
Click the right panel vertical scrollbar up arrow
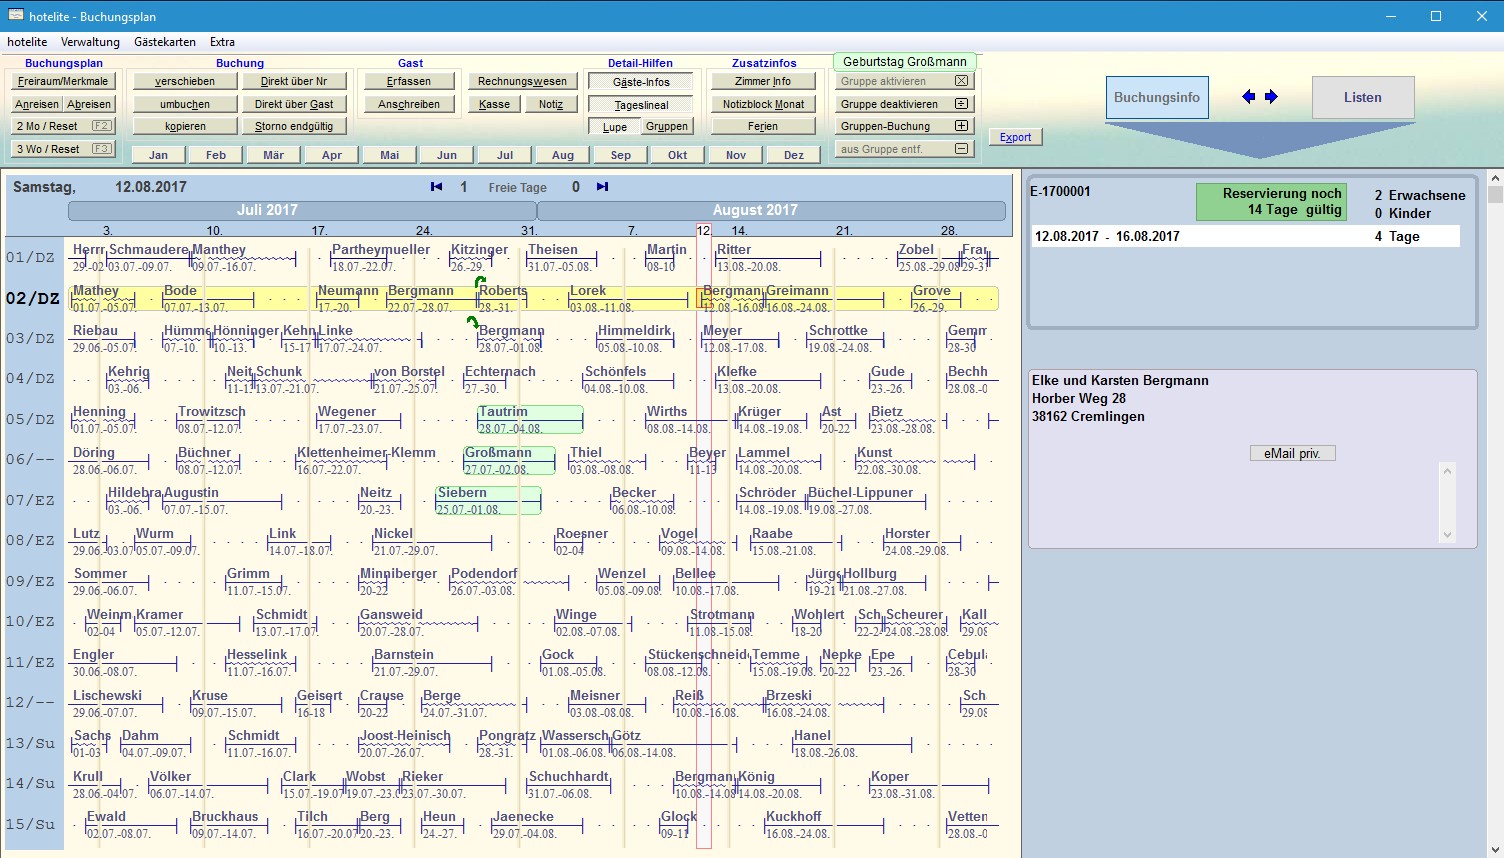click(x=1495, y=178)
